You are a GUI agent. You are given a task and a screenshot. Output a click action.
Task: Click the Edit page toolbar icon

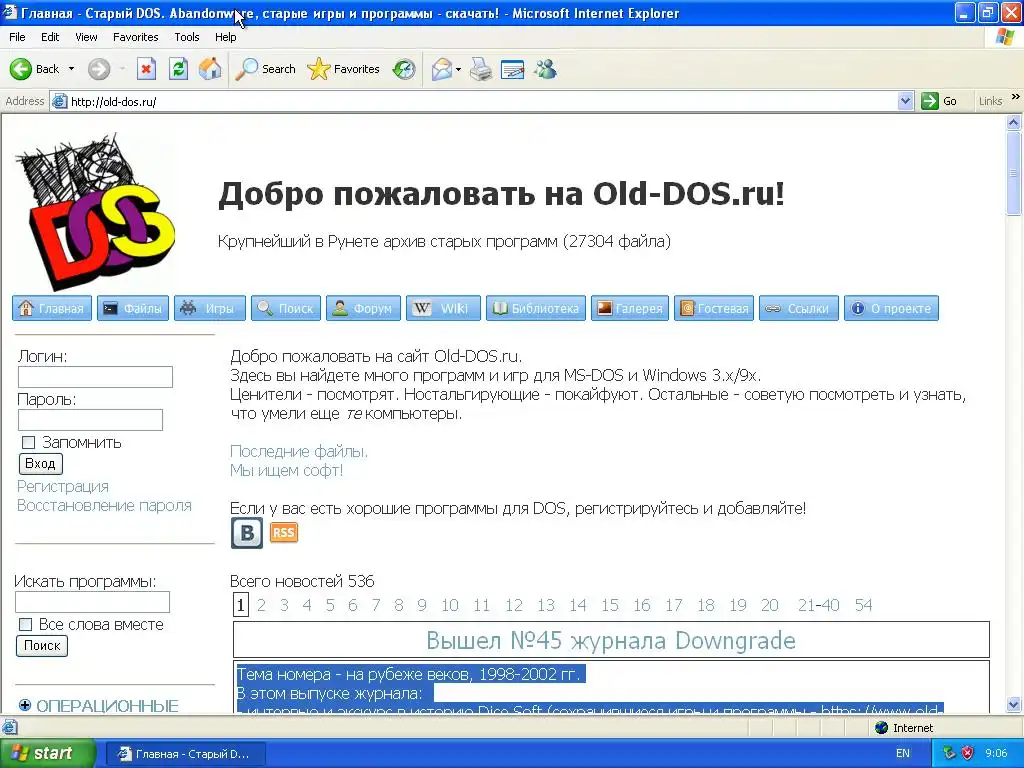(513, 69)
